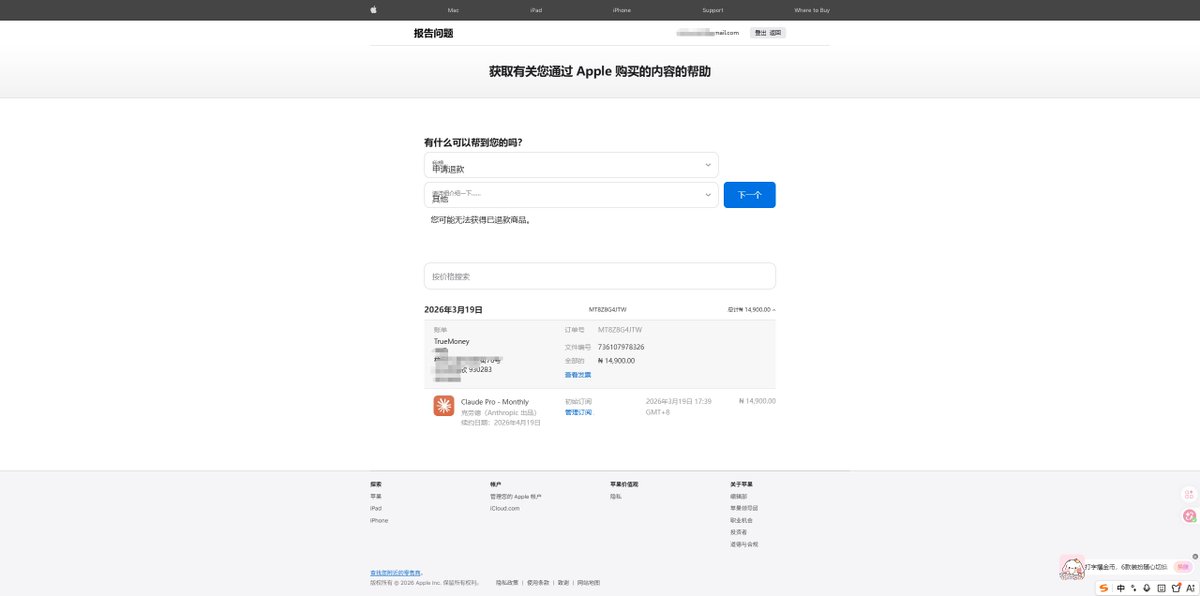Click the AI assistant icon on the IME toolbar
This screenshot has height=596, width=1200.
click(x=1190, y=588)
